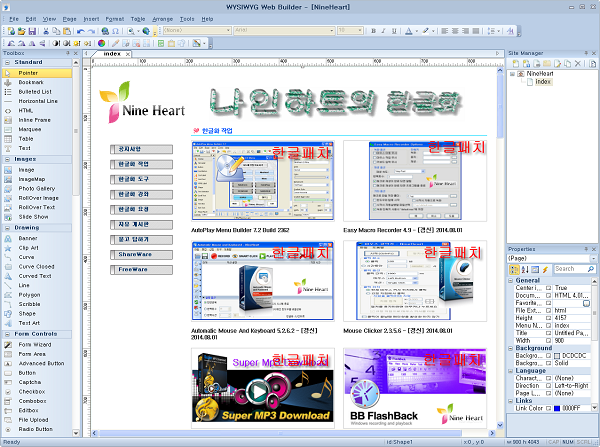Apply bold formatting
Viewport: 600px width, 447px height.
[x=373, y=31]
